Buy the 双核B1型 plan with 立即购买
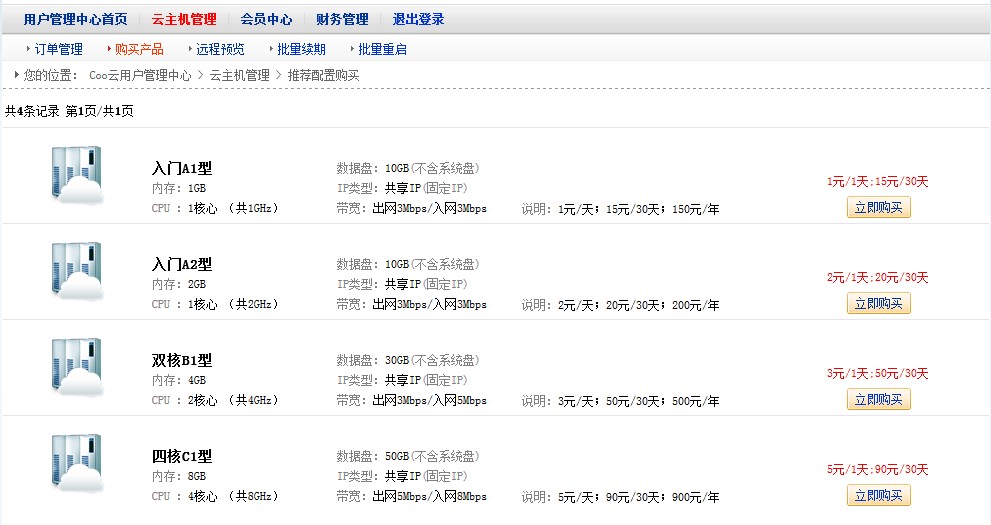The height and width of the screenshot is (525, 991). point(878,399)
